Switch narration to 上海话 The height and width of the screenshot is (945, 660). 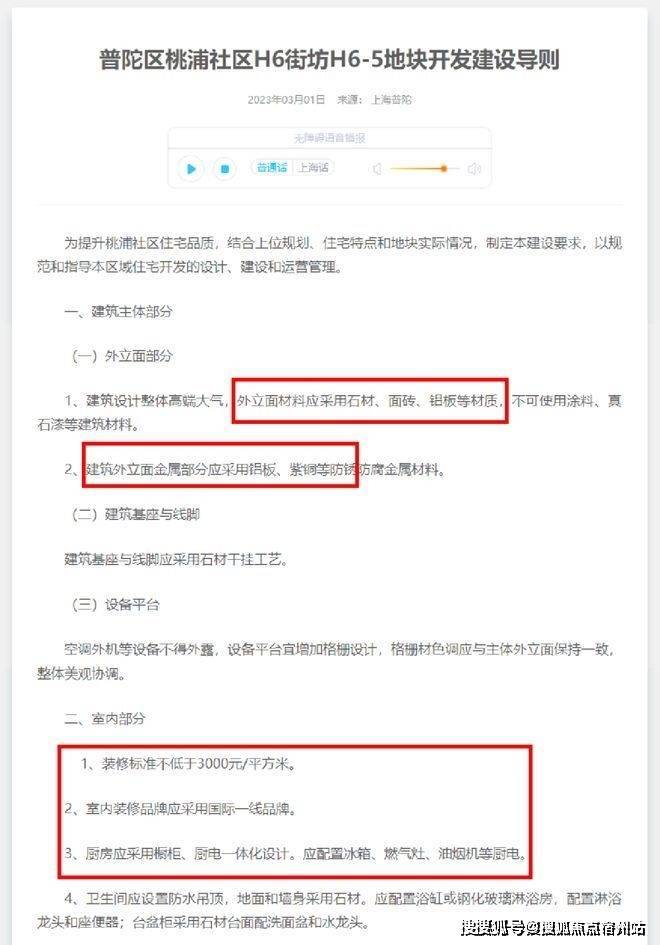pos(313,168)
